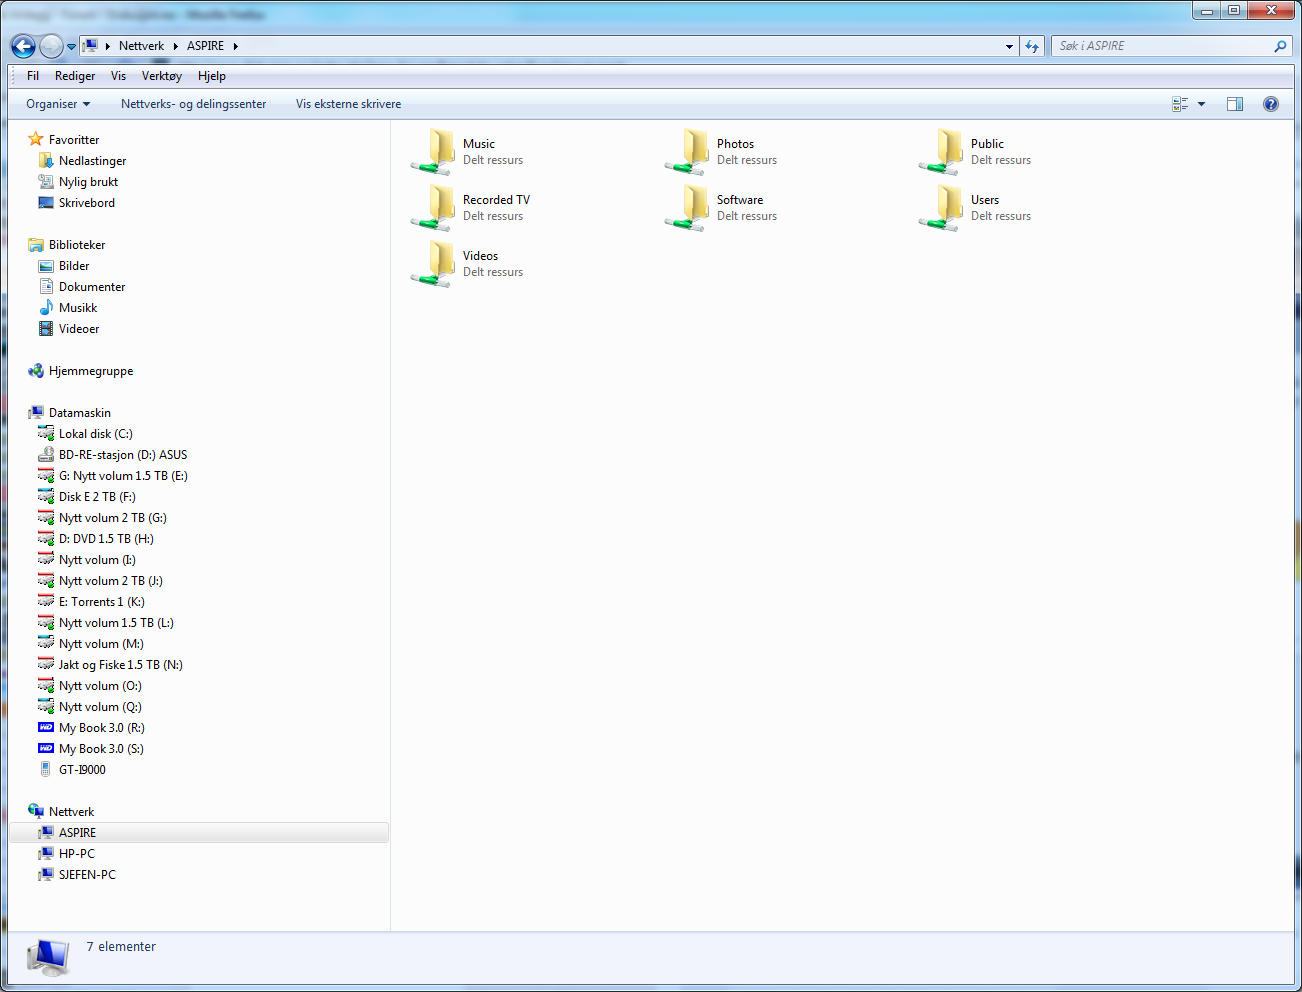This screenshot has height=992, width=1302.
Task: Select Skrivebord in Favoritter
Action: (x=87, y=203)
